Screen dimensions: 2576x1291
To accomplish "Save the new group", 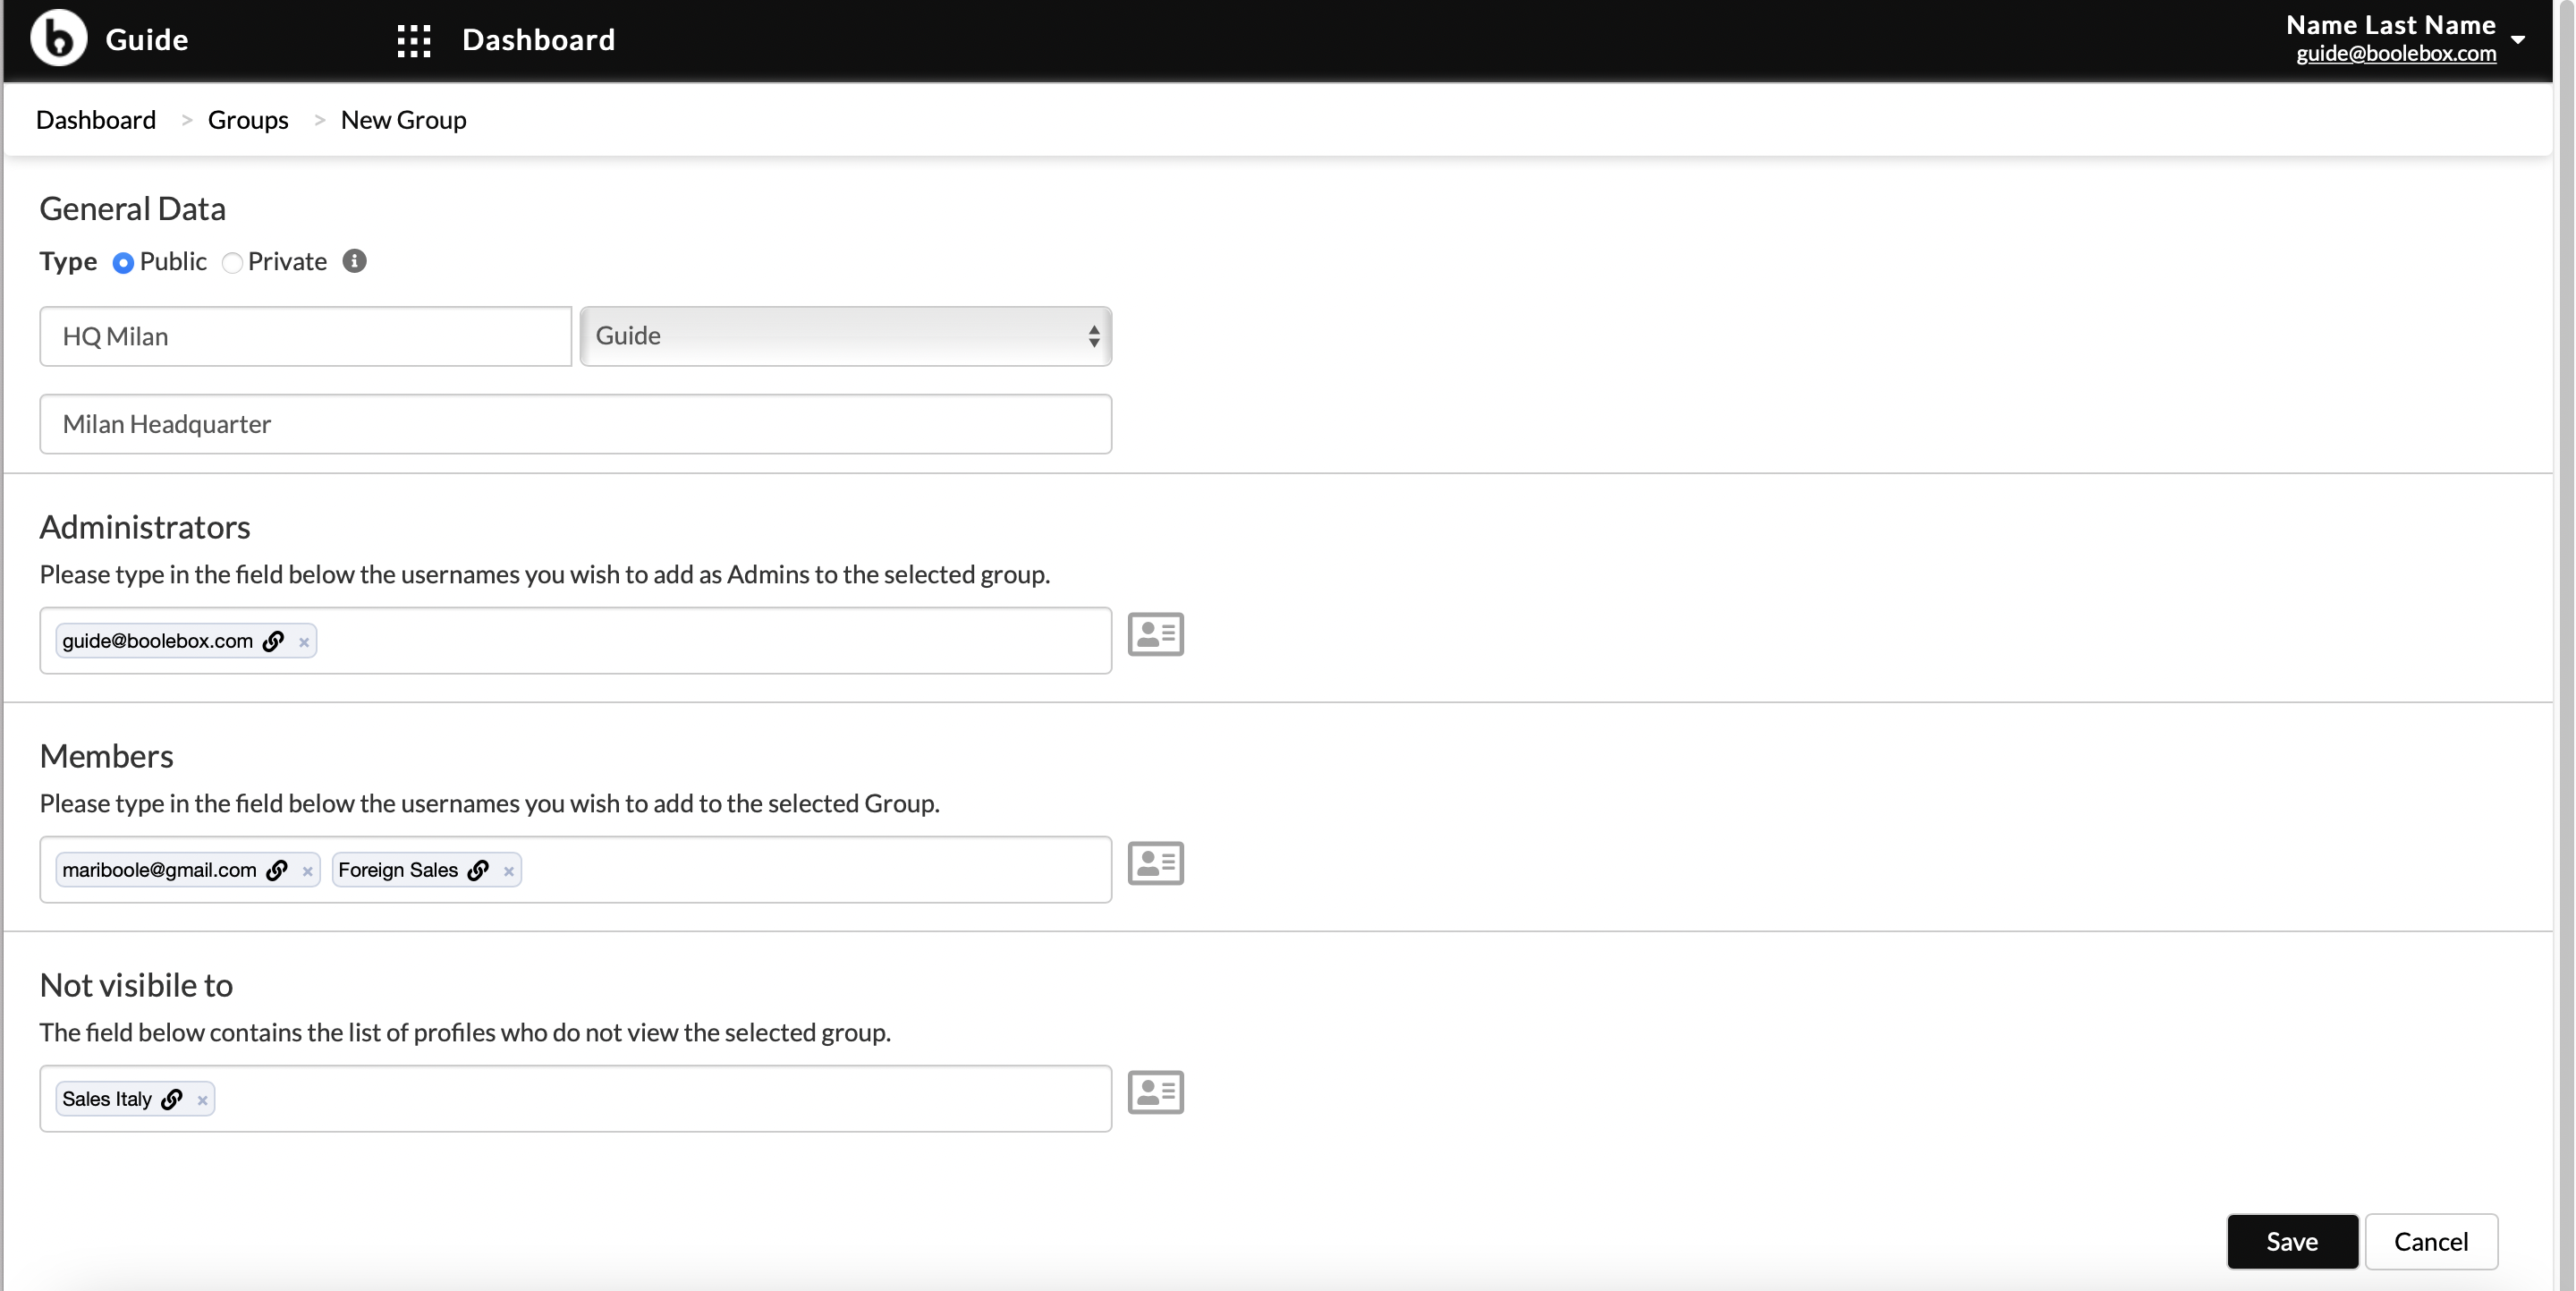I will click(x=2292, y=1241).
